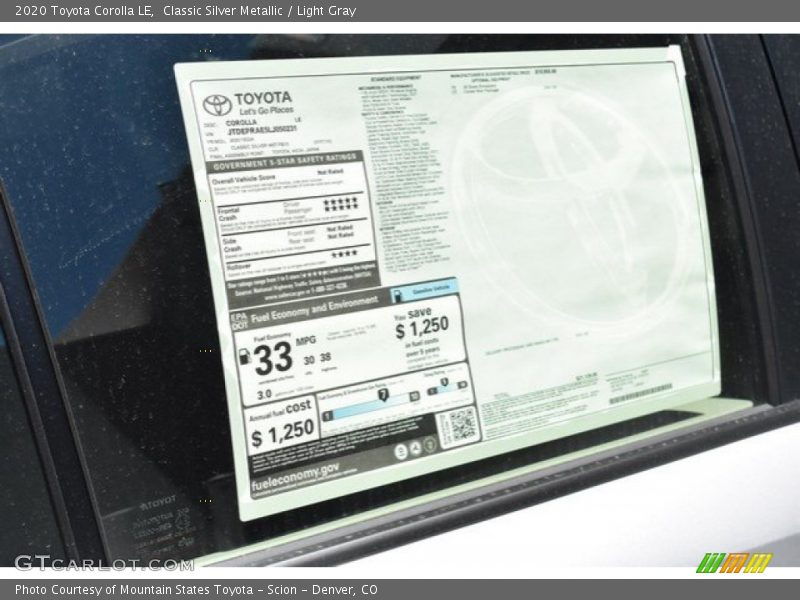This screenshot has height=600, width=800.
Task: Click the annual fuel cost "$ 1,250" amount
Action: tap(282, 434)
